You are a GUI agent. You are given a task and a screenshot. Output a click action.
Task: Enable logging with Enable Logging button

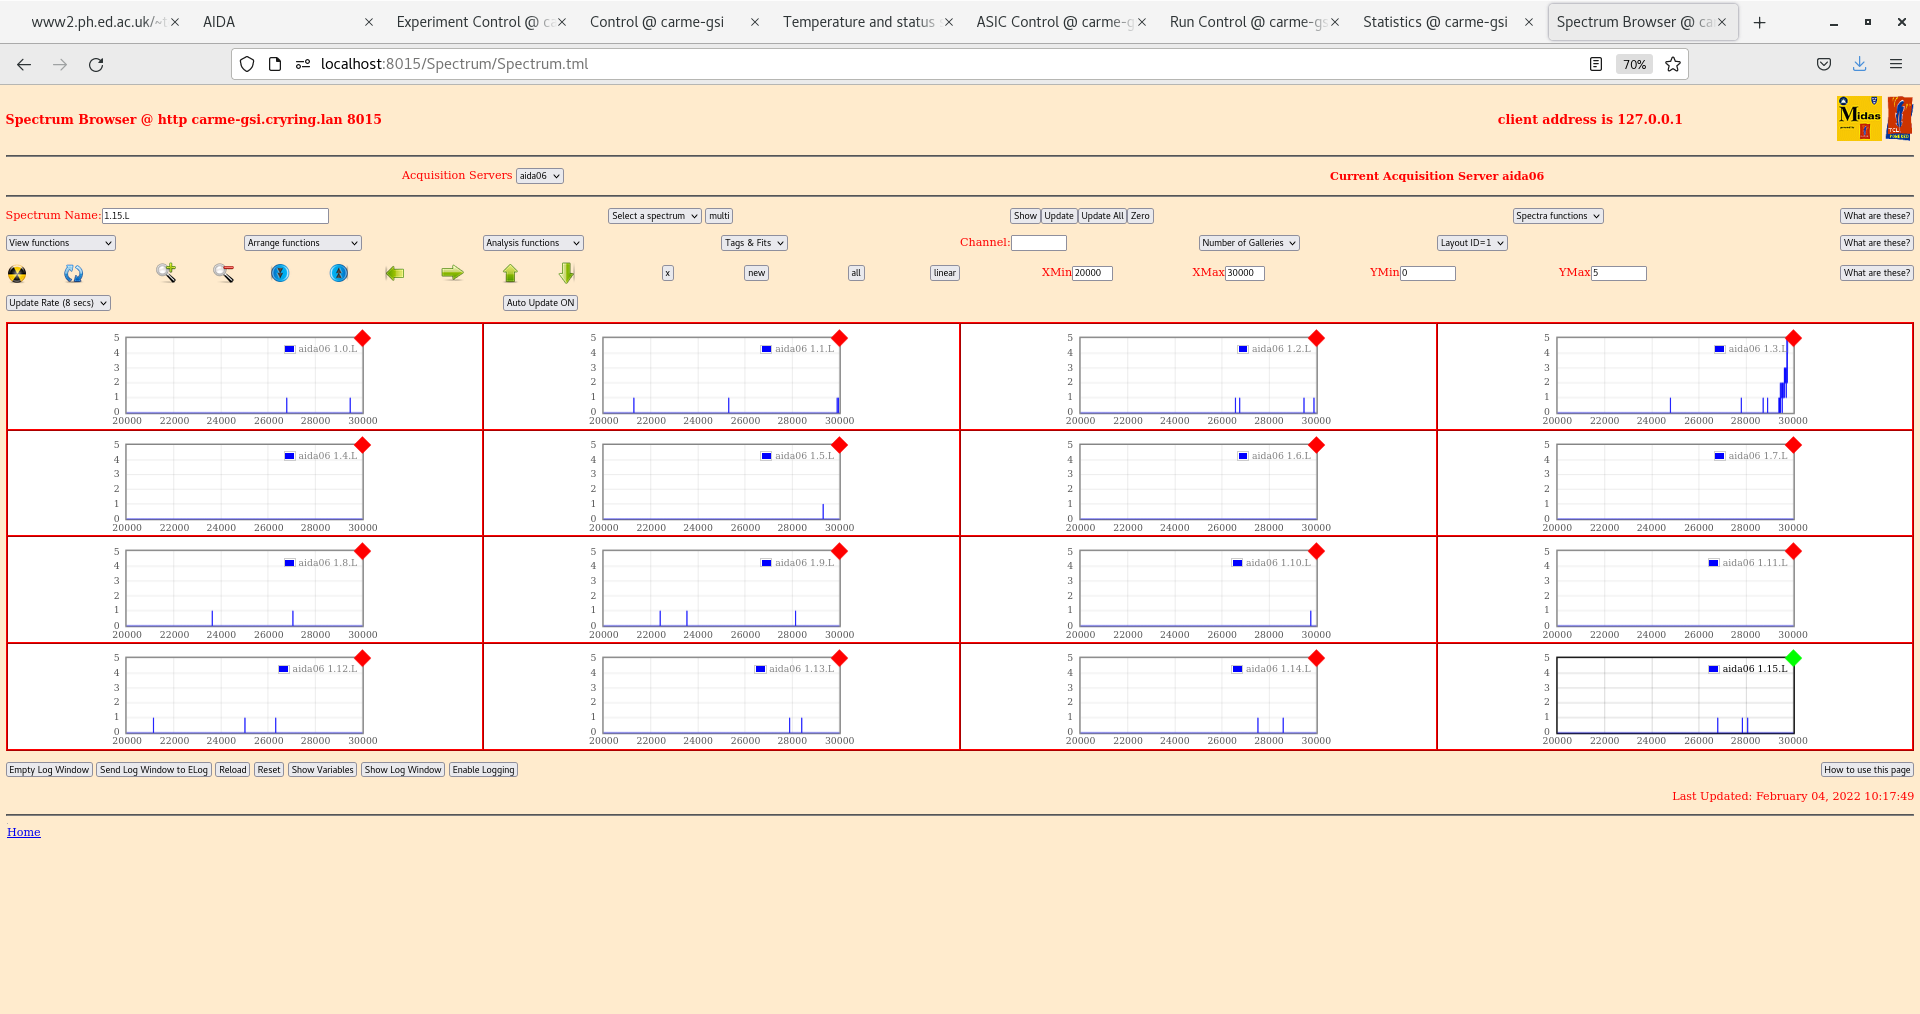pyautogui.click(x=483, y=769)
